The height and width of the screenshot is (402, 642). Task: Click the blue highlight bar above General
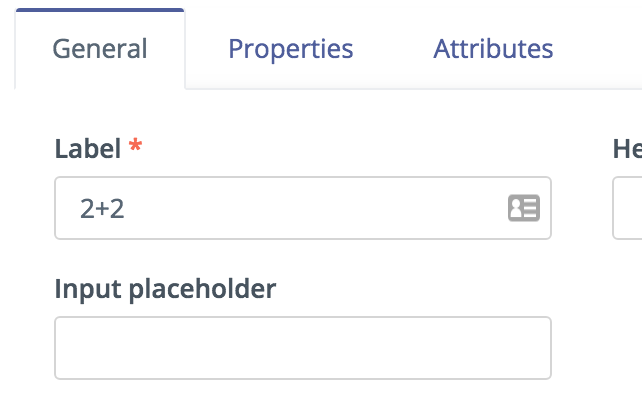pyautogui.click(x=100, y=10)
